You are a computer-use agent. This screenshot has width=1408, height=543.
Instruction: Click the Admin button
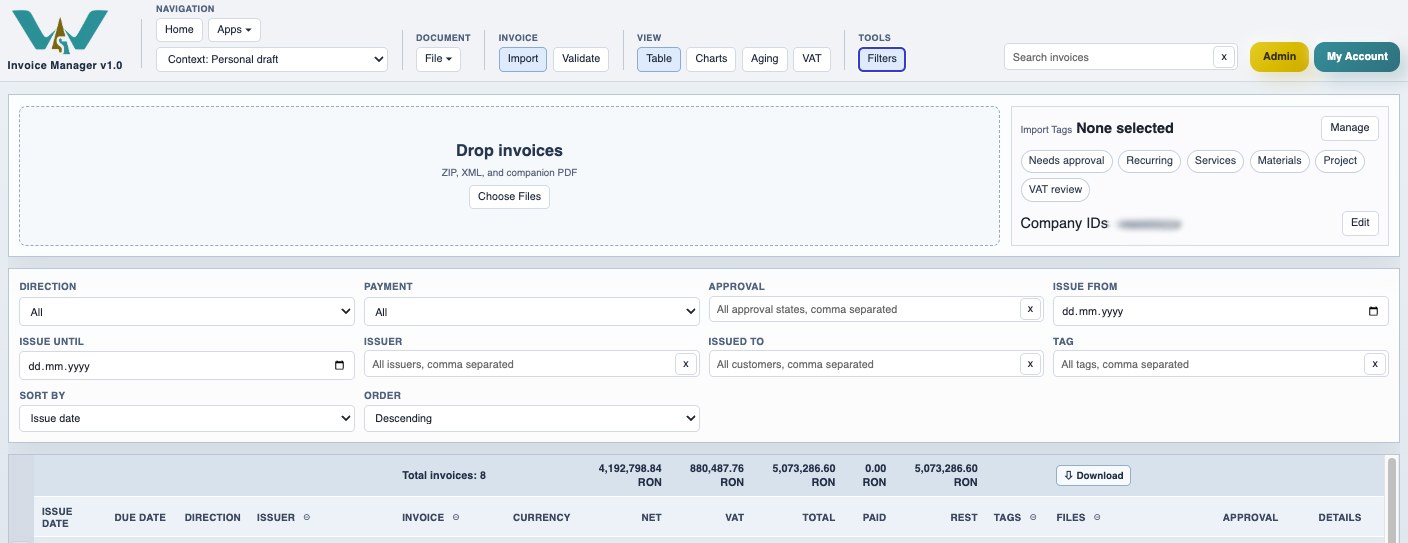coord(1279,57)
